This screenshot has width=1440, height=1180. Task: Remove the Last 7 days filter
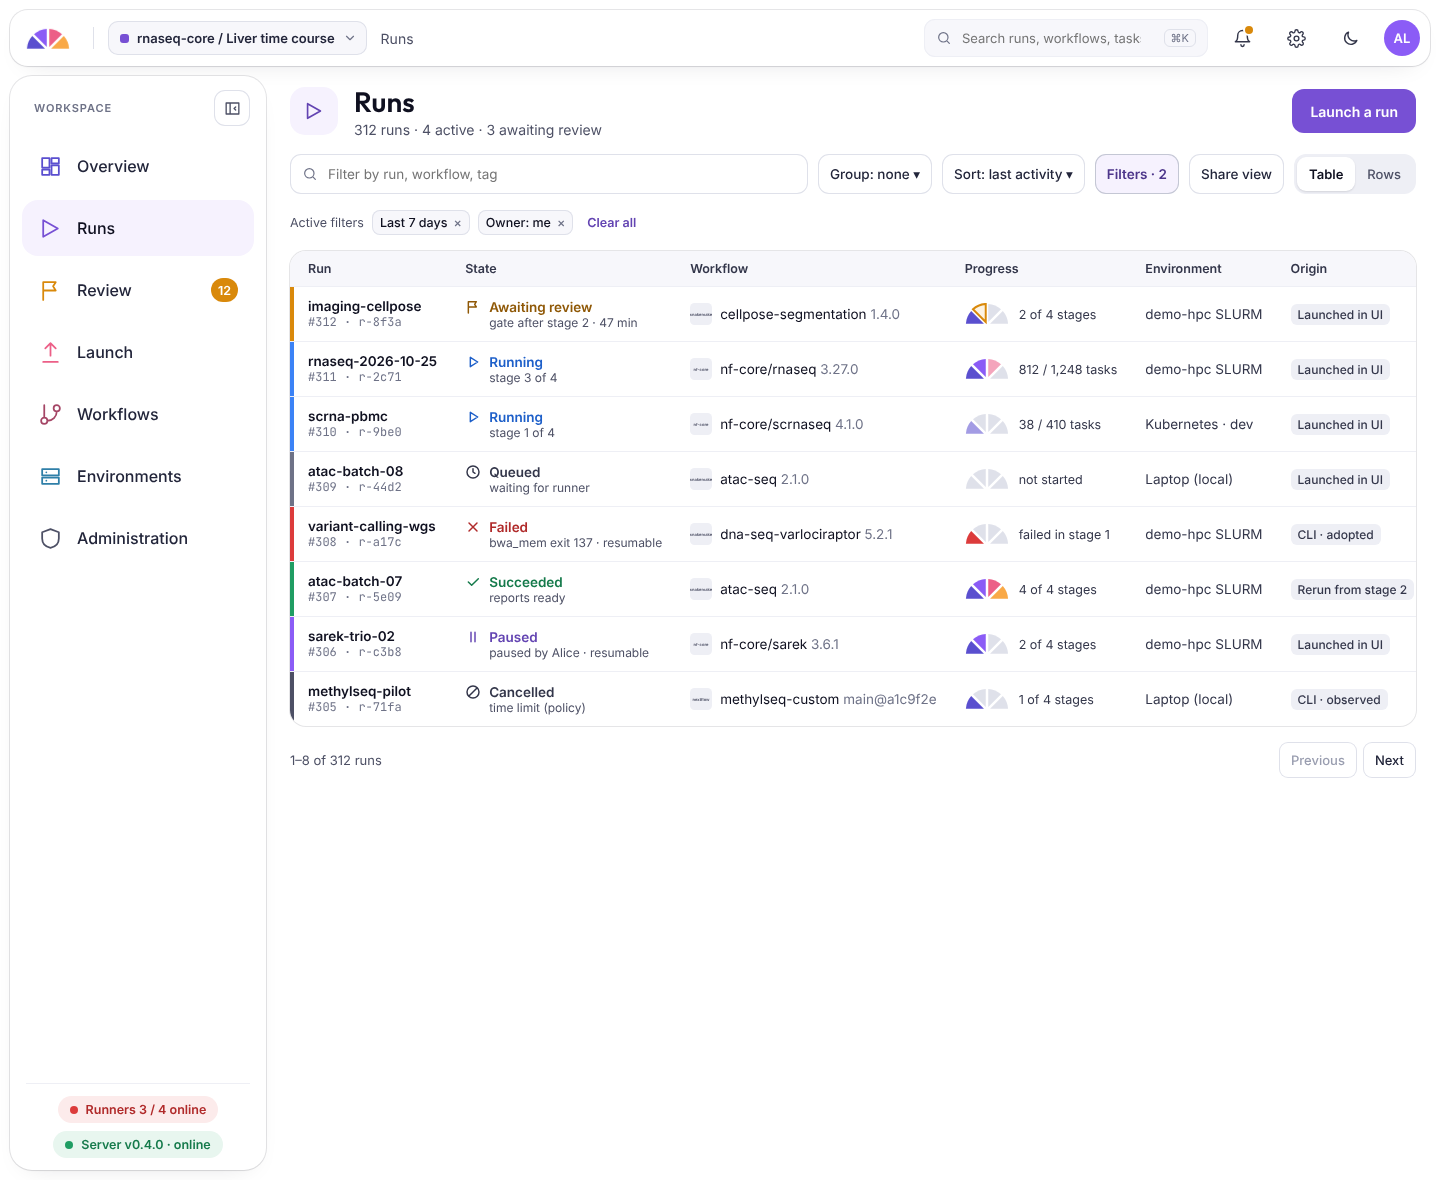458,223
